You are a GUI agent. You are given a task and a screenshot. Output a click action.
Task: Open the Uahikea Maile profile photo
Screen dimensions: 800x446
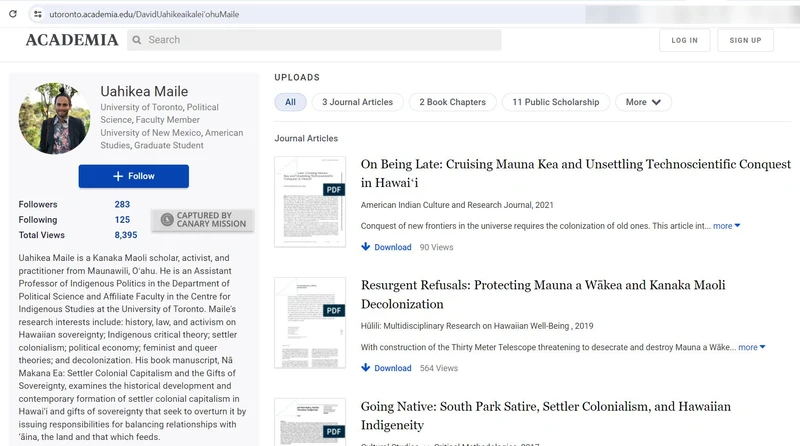click(55, 118)
